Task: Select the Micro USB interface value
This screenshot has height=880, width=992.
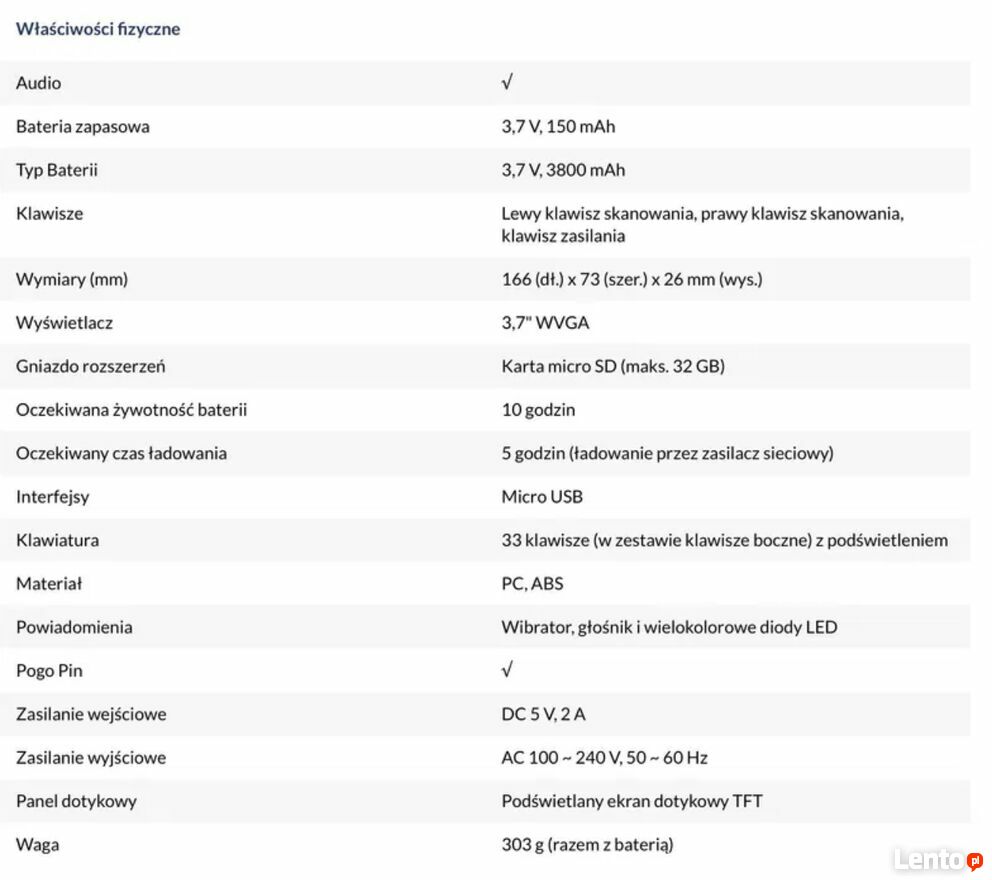Action: click(542, 497)
